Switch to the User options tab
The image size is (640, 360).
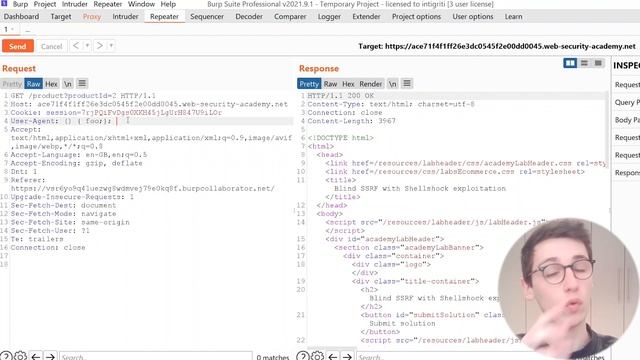click(473, 17)
